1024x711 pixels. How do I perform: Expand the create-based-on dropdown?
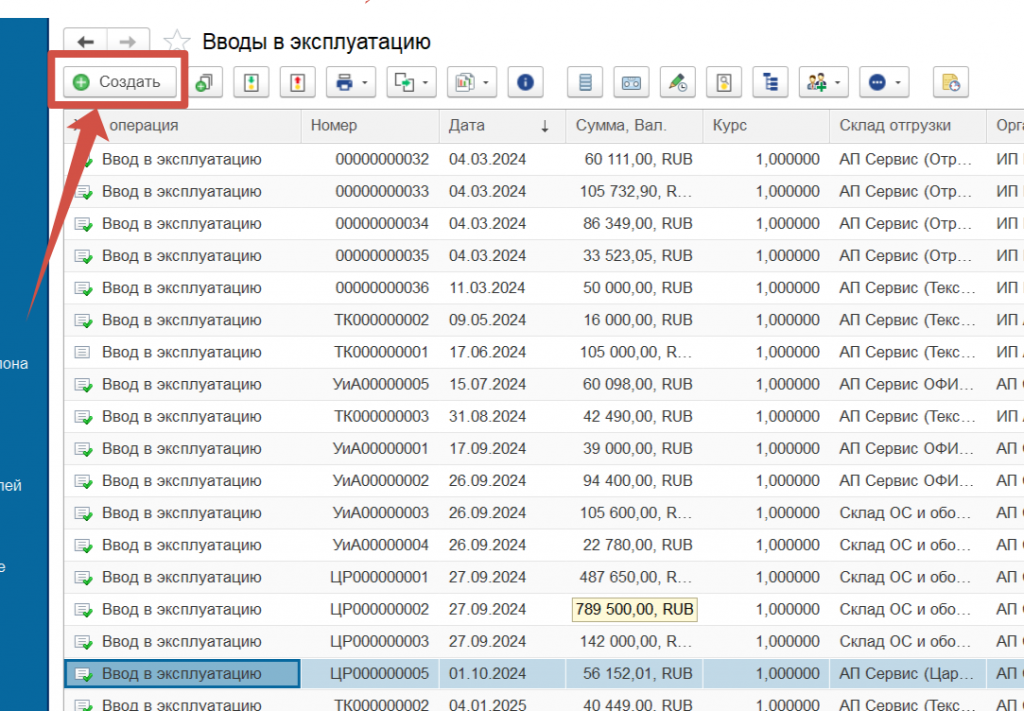coord(411,83)
